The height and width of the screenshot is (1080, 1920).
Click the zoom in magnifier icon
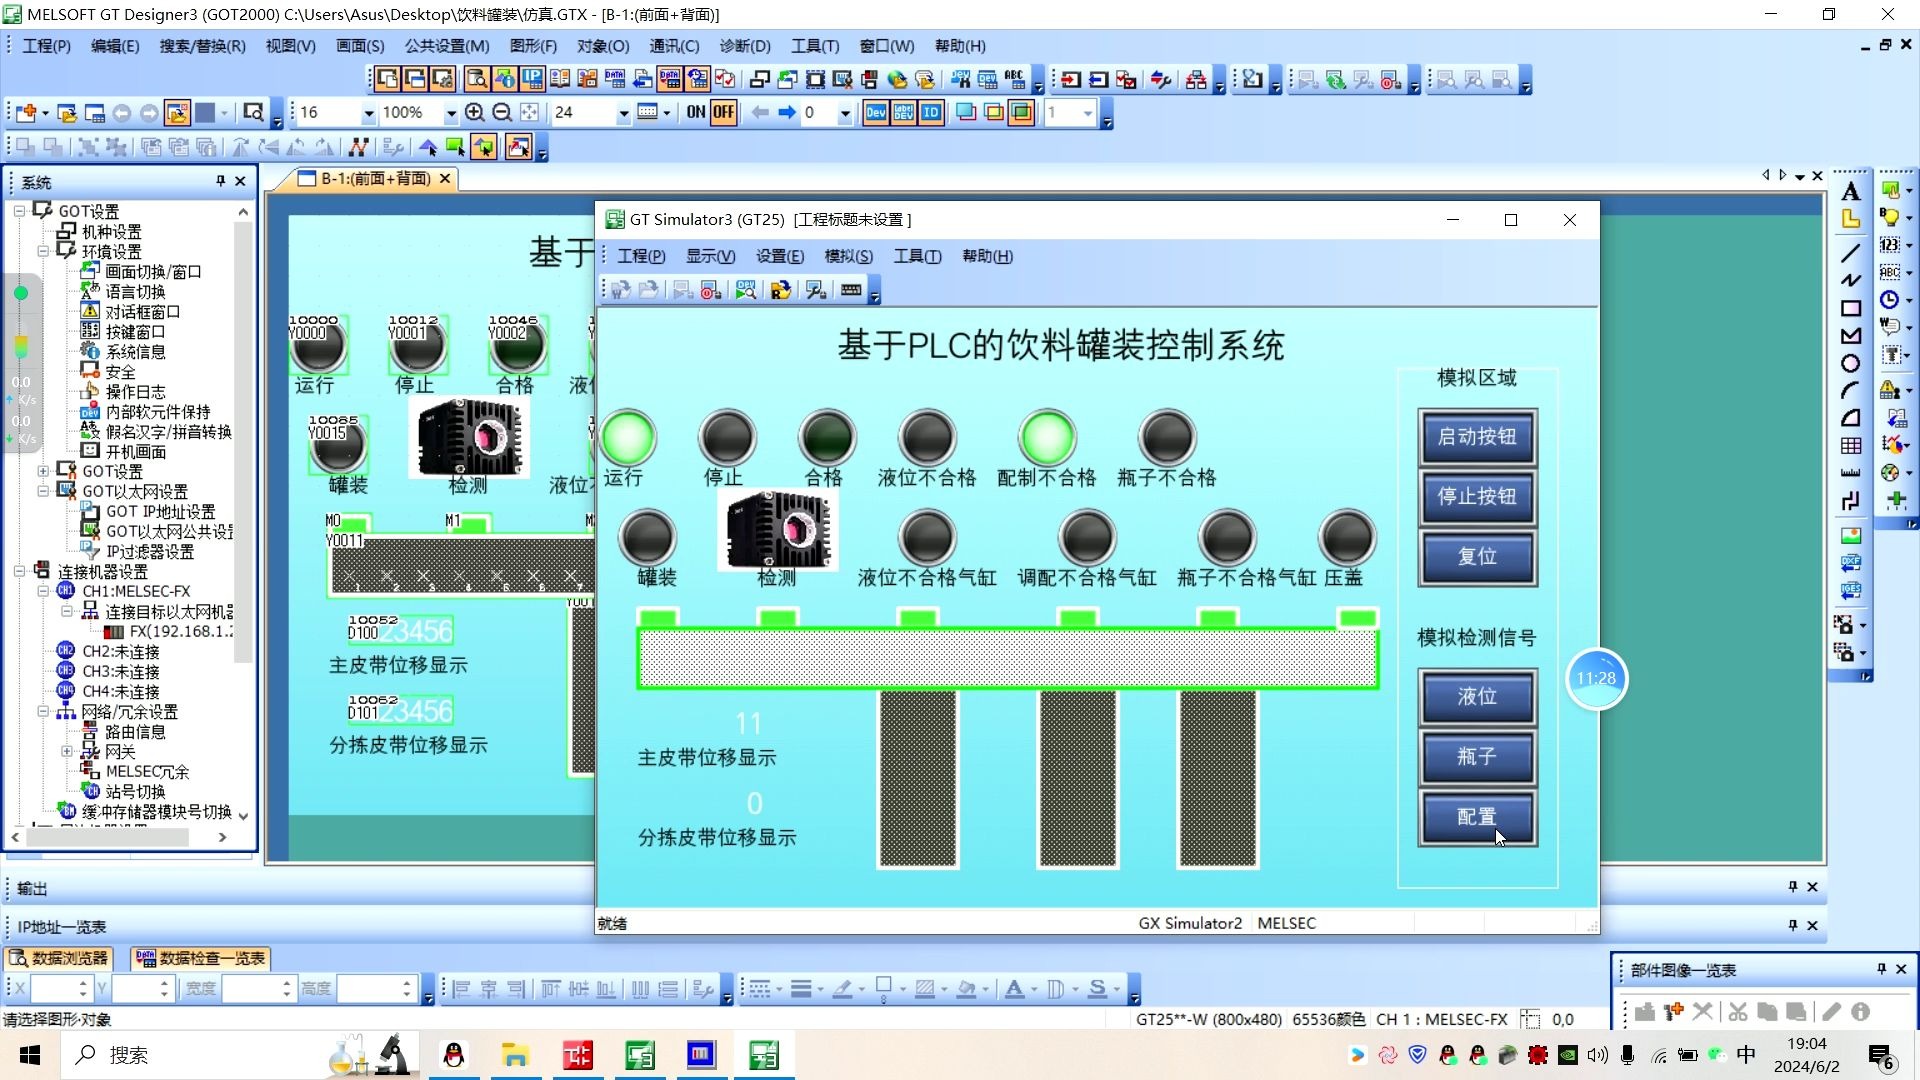tap(475, 113)
